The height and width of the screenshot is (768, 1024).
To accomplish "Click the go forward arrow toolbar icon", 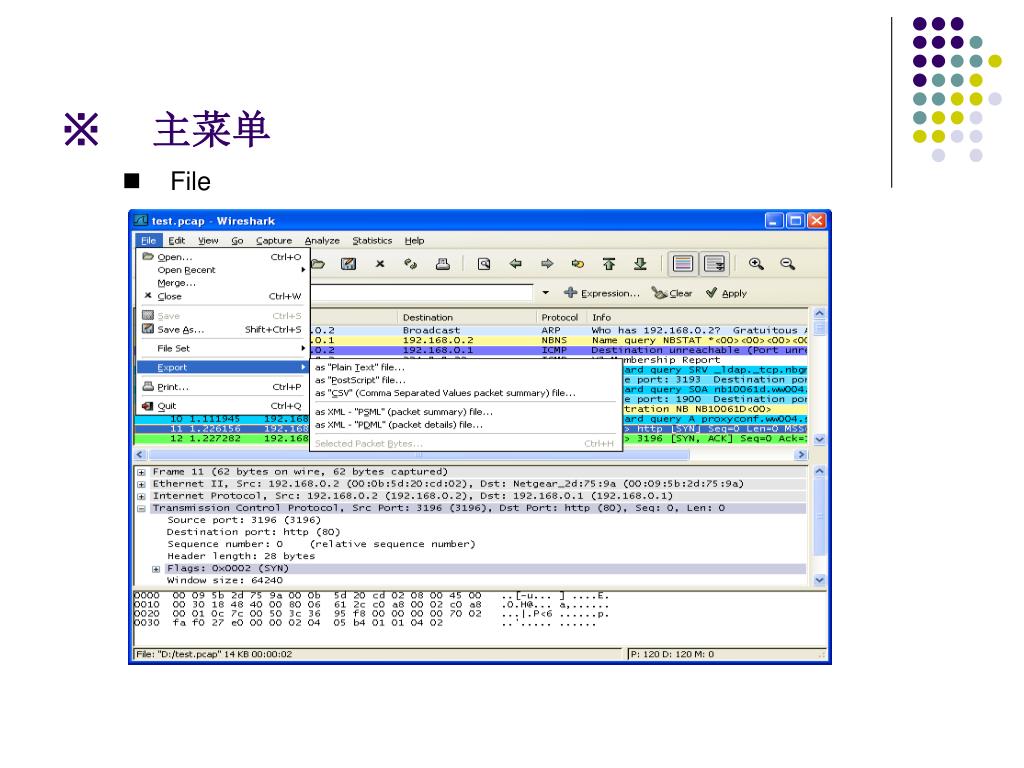I will coord(547,264).
